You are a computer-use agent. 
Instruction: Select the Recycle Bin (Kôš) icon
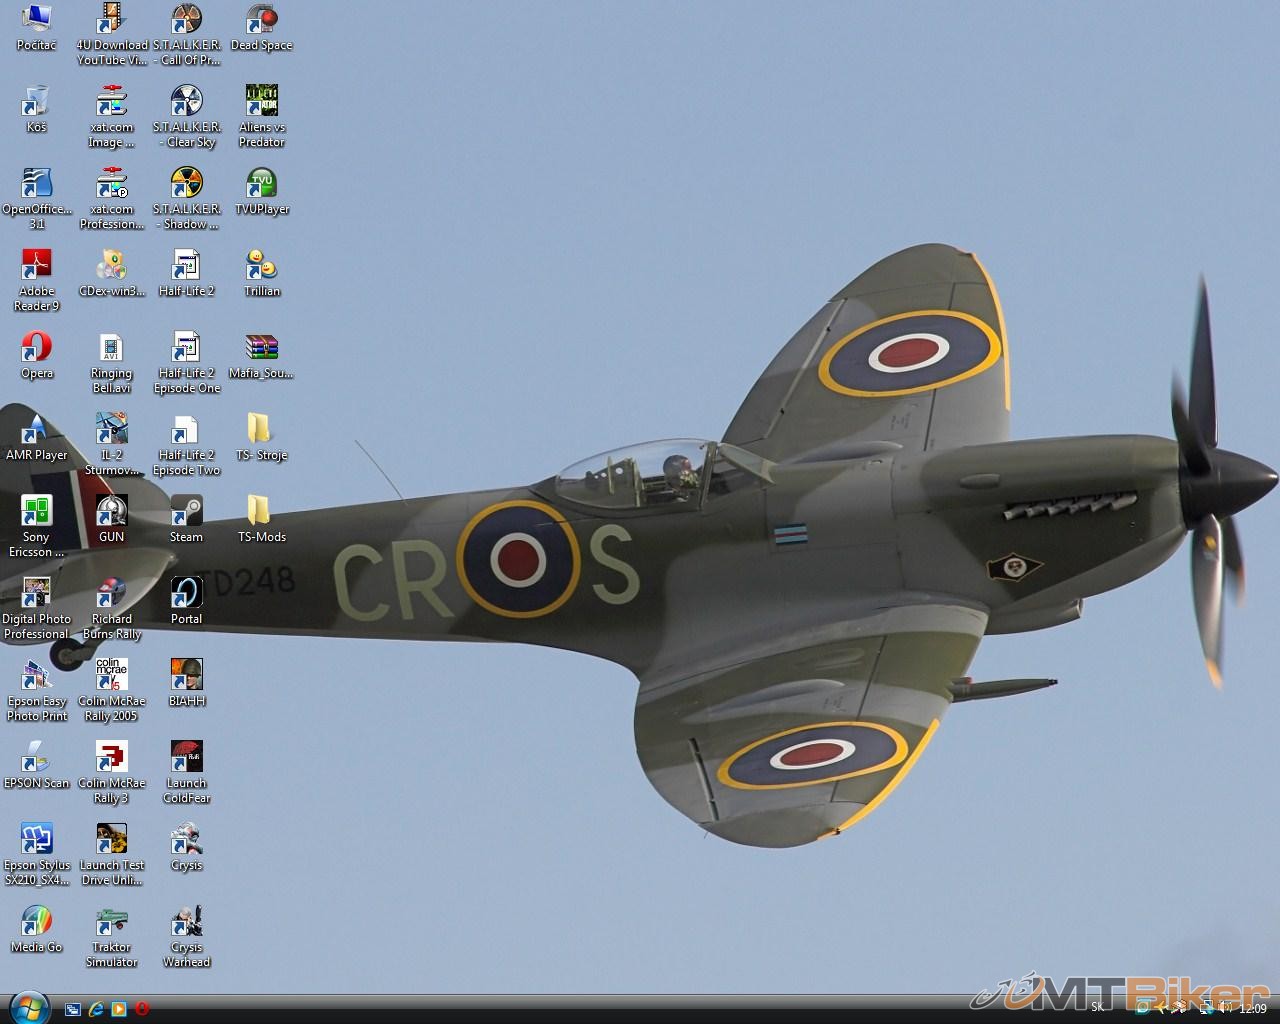pyautogui.click(x=37, y=102)
